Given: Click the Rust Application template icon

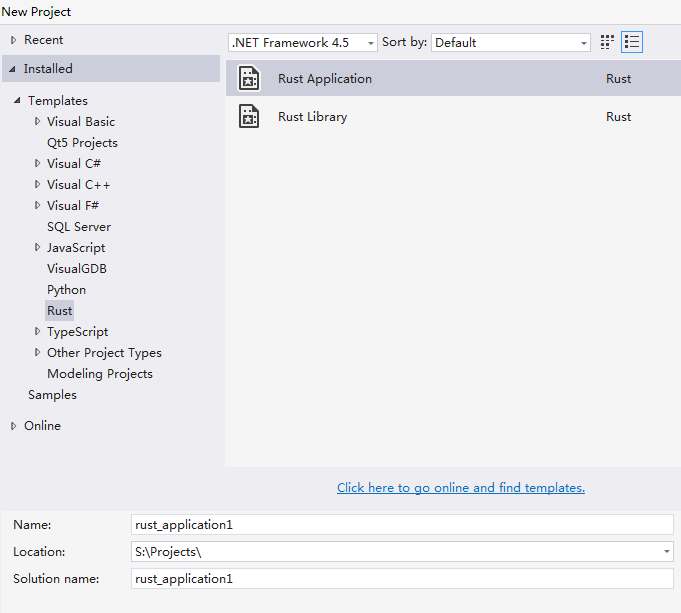Looking at the screenshot, I should (x=249, y=79).
